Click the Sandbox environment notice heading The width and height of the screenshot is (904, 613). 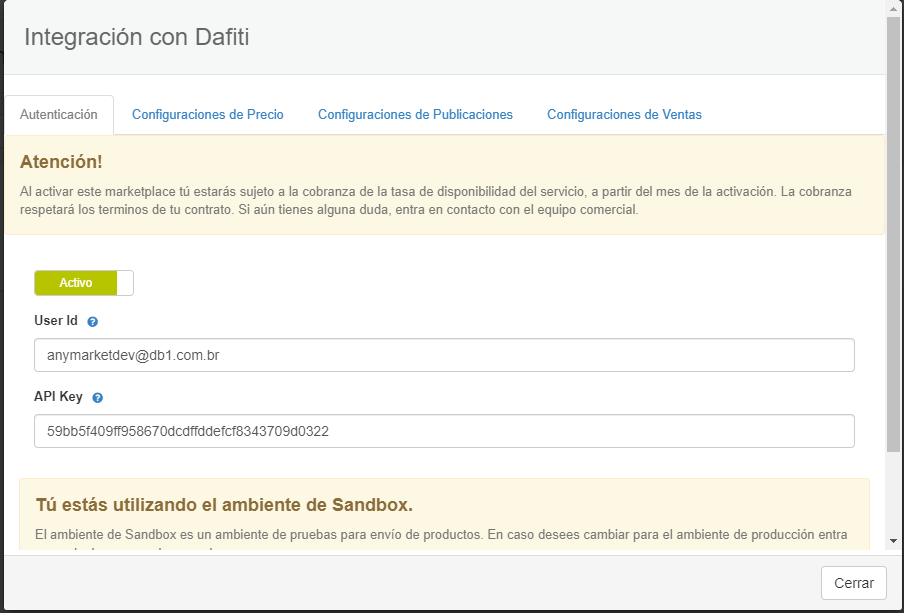(x=224, y=505)
